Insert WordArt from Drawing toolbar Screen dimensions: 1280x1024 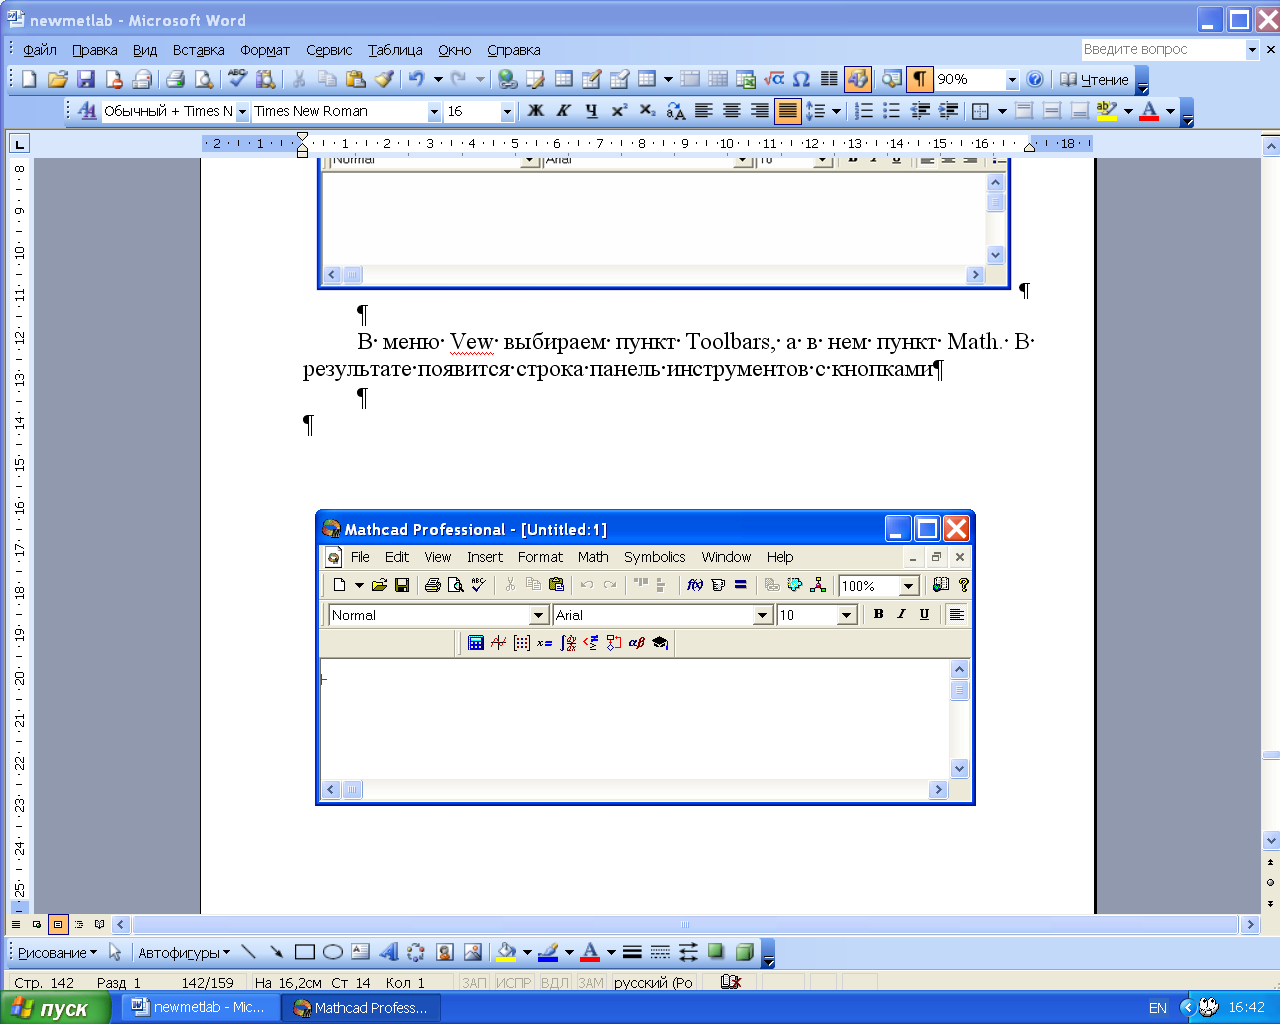pos(389,952)
